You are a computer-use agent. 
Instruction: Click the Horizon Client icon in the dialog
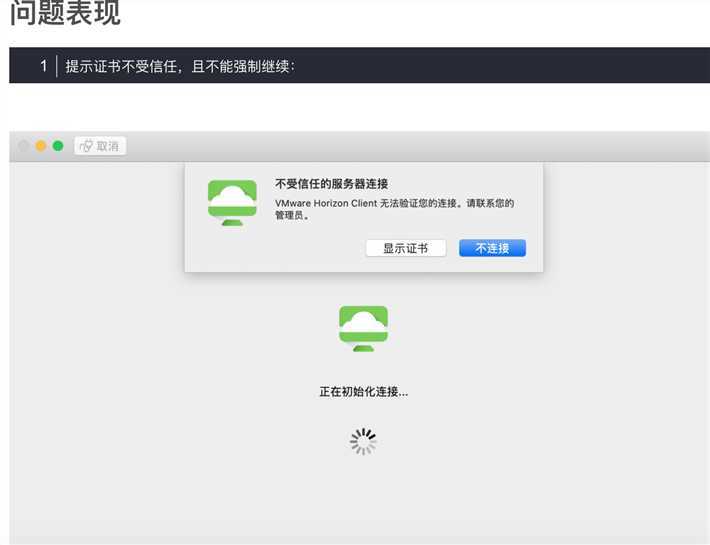coord(232,202)
